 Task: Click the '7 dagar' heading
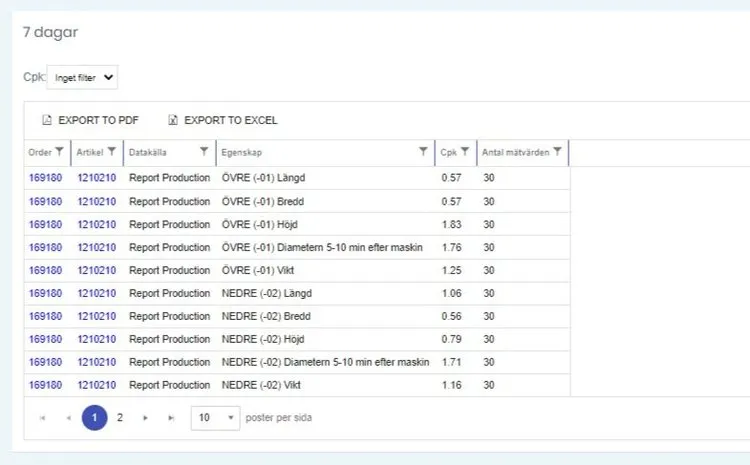pyautogui.click(x=50, y=33)
